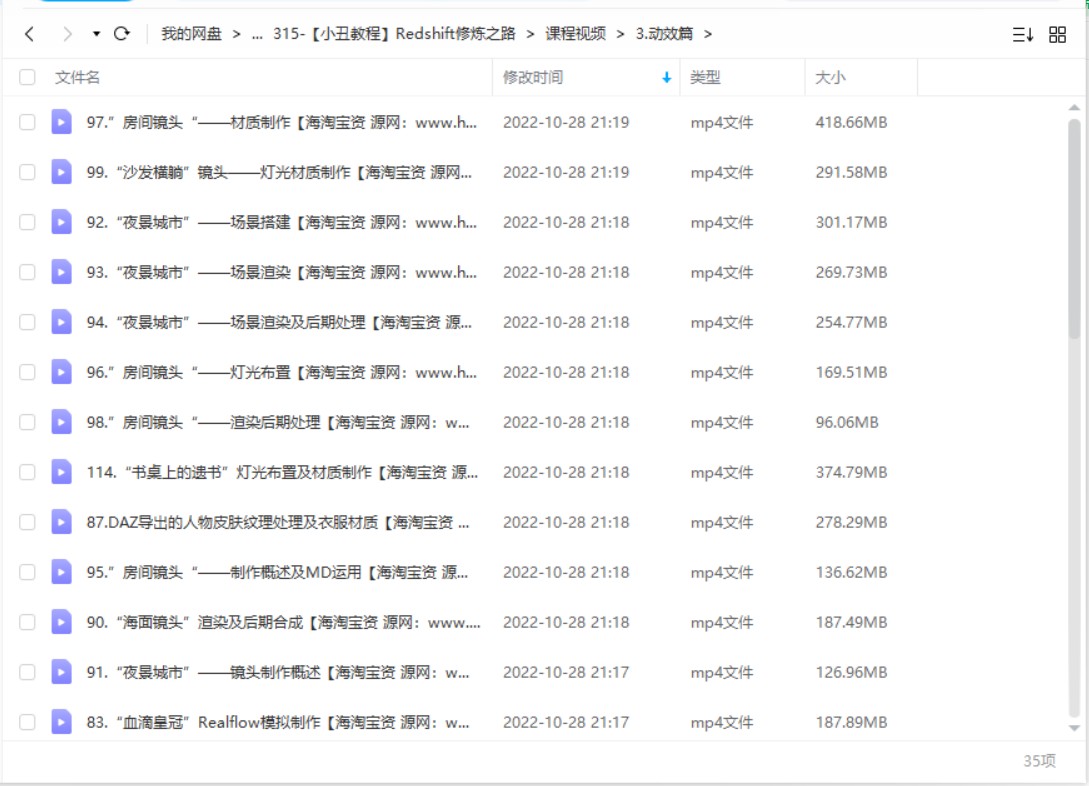Sort by 大小 column header

pos(830,77)
